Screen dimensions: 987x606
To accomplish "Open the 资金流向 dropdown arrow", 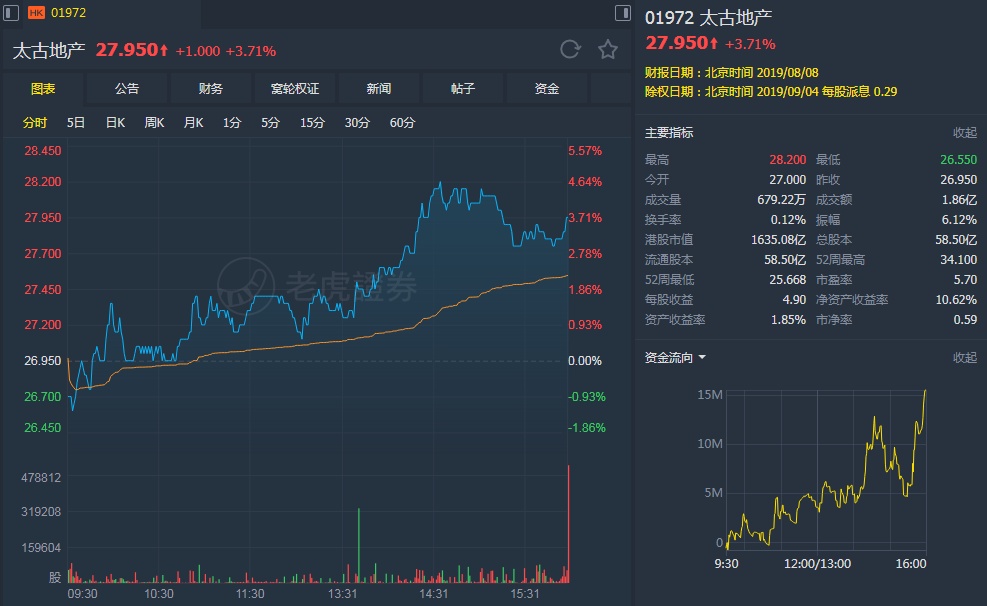I will 703,358.
